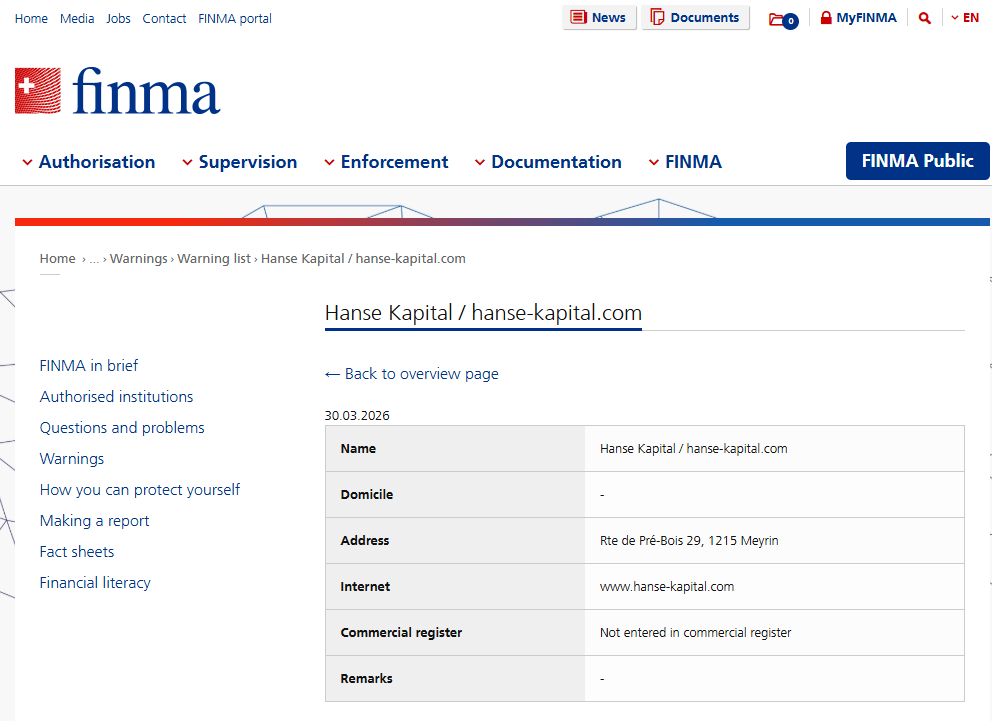The image size is (992, 721).
Task: Open the Jobs link
Action: click(x=118, y=19)
